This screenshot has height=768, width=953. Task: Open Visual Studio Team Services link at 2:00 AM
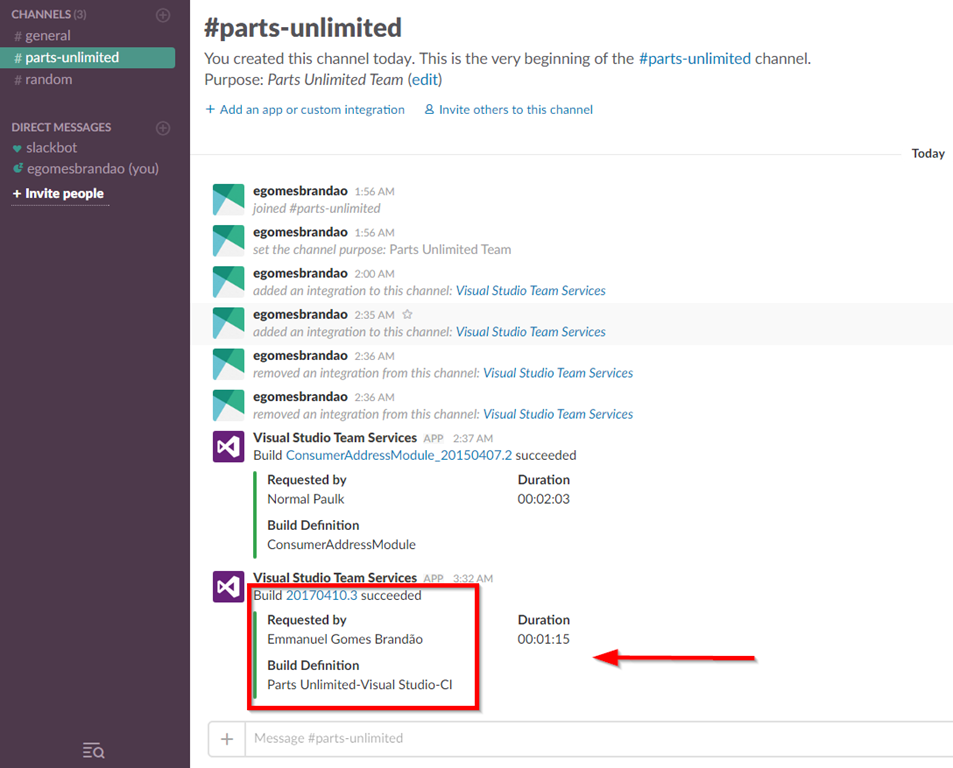point(531,290)
